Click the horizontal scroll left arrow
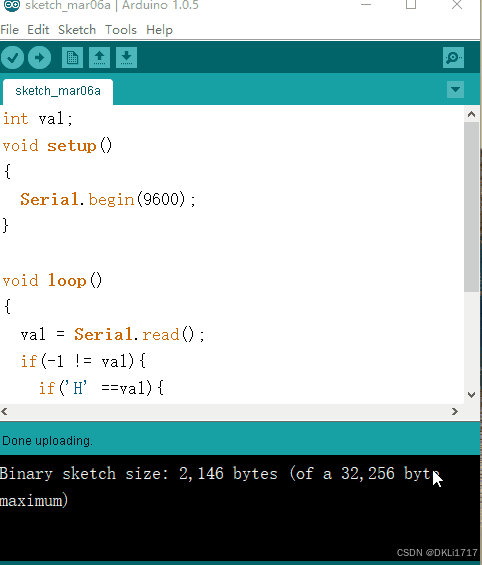 pyautogui.click(x=4, y=411)
